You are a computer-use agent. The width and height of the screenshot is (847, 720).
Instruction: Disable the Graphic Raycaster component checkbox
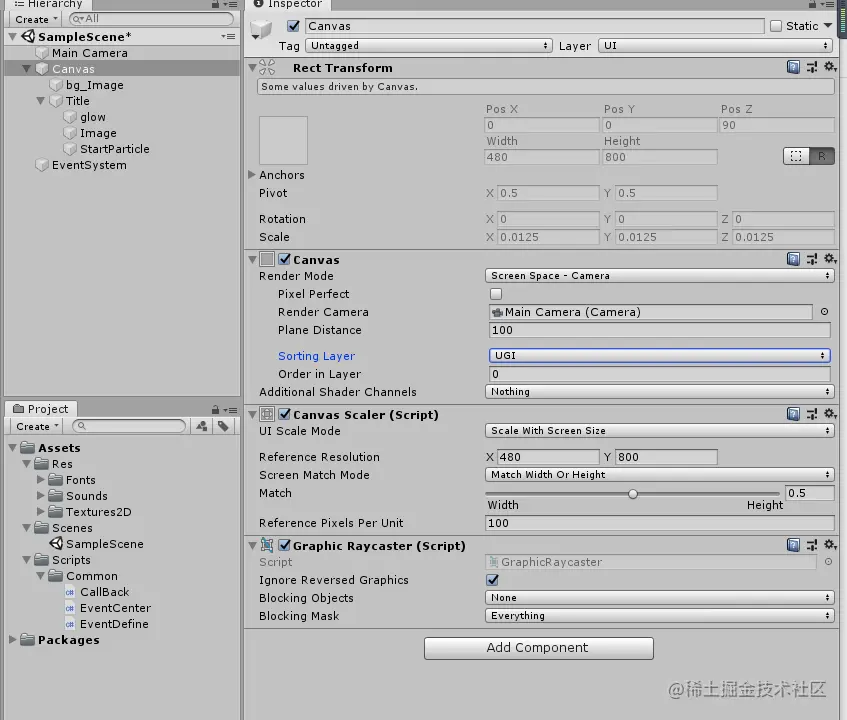(285, 545)
